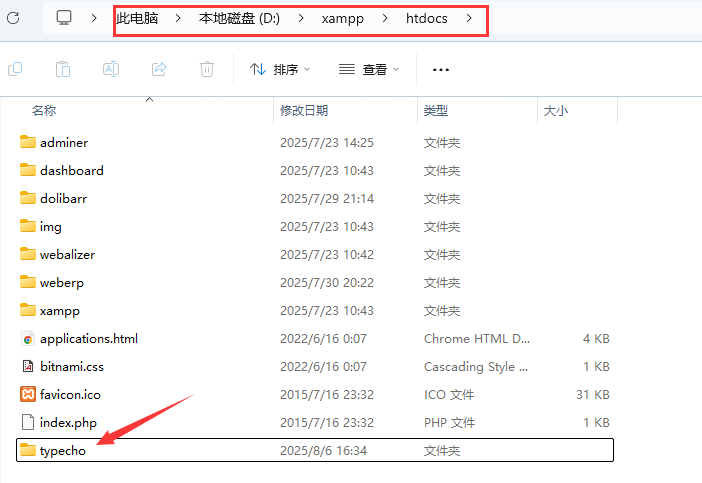702x483 pixels.
Task: Click the Refresh button in address bar
Action: coord(13,18)
